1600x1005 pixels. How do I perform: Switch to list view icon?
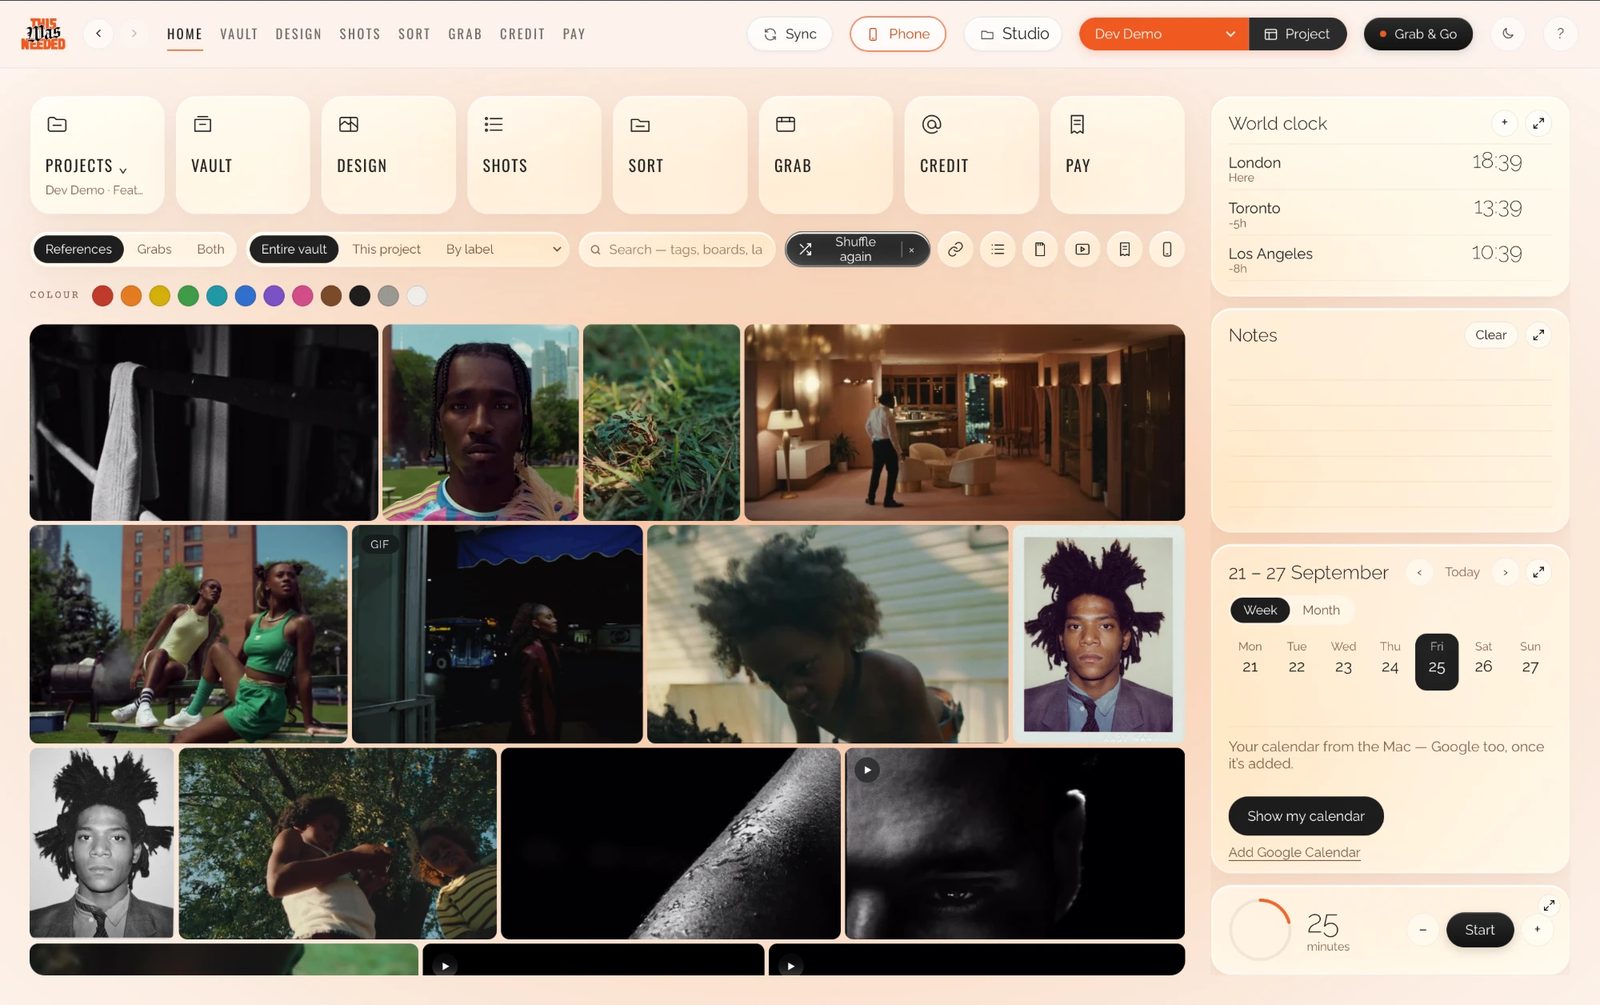pyautogui.click(x=998, y=249)
